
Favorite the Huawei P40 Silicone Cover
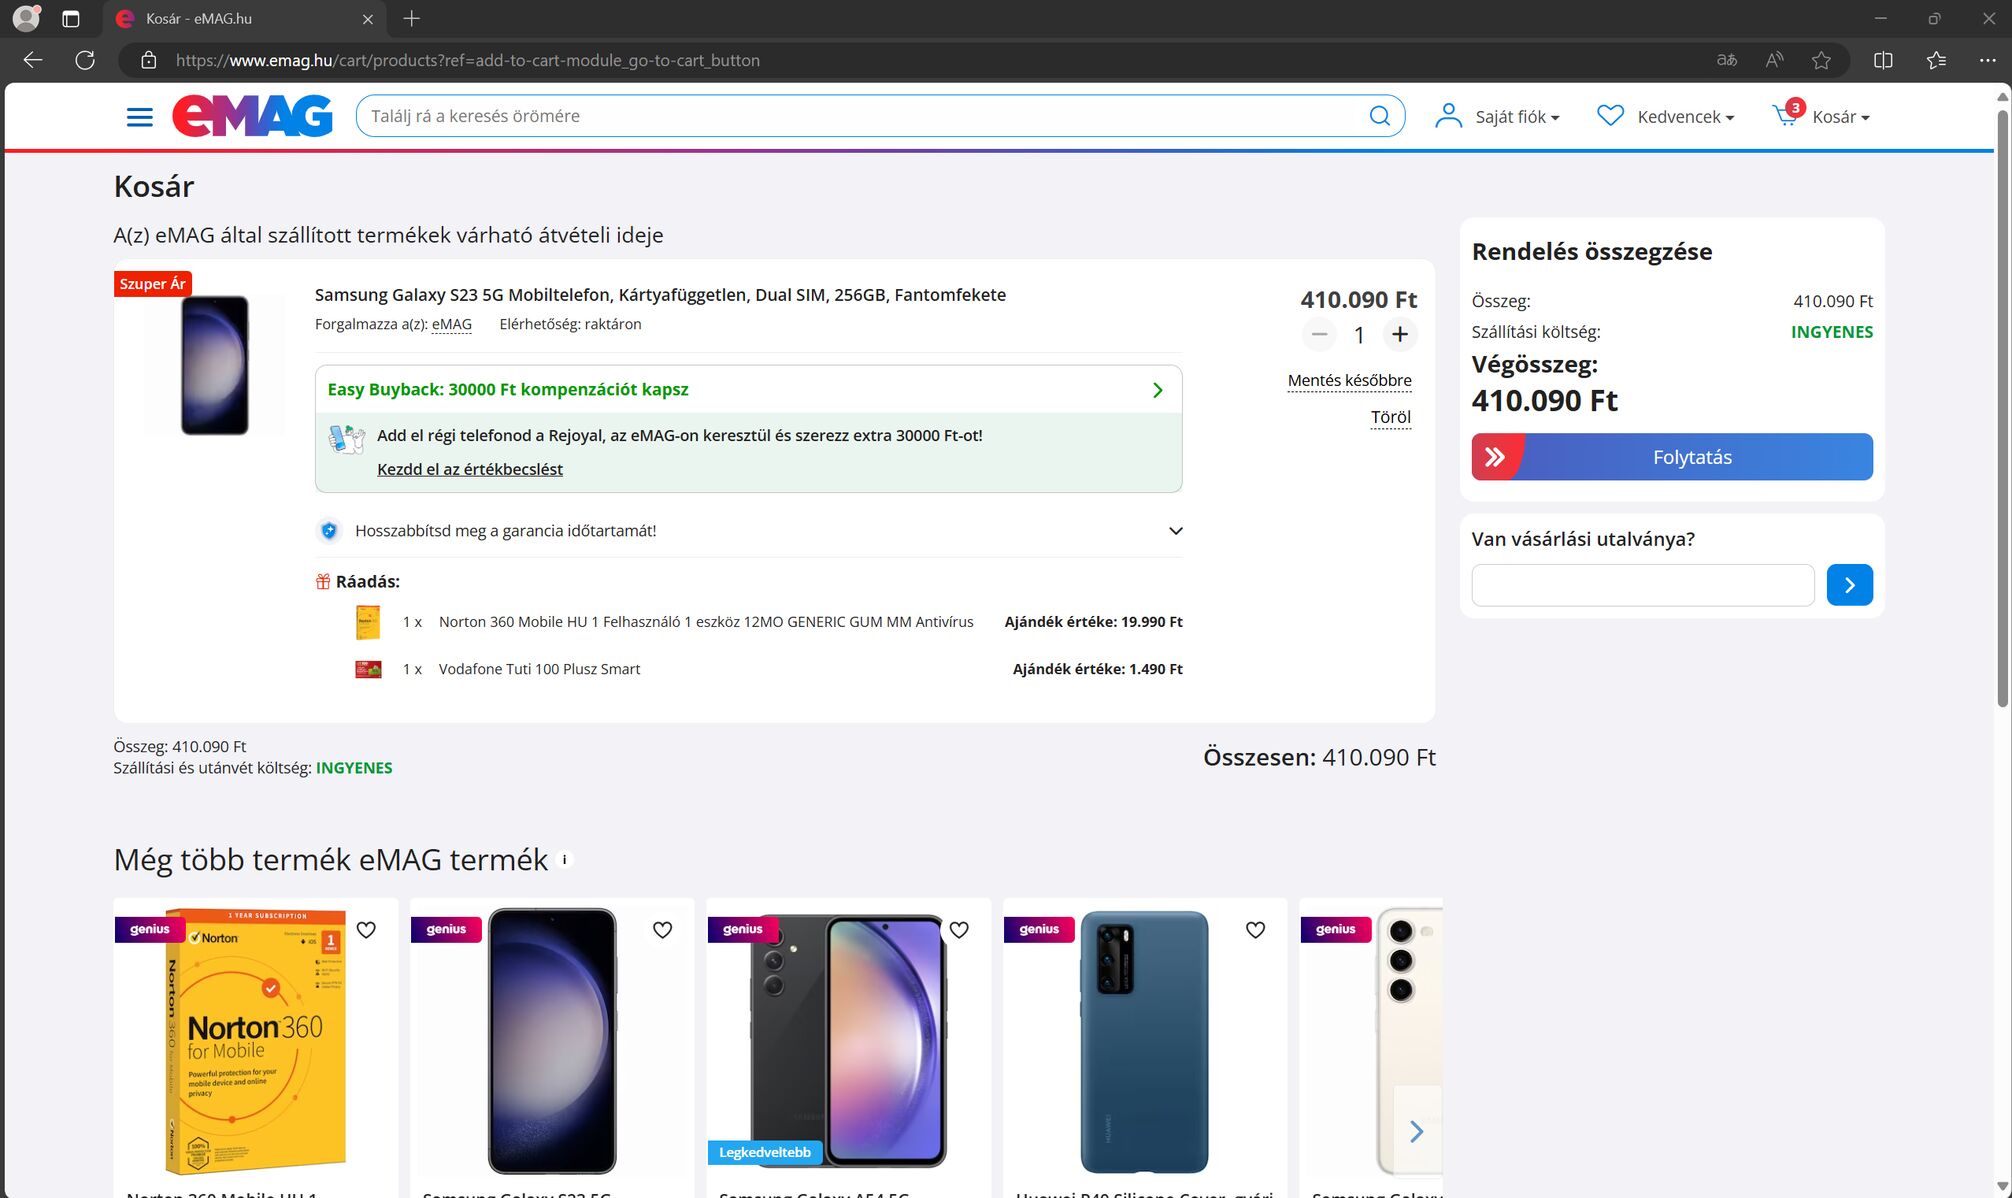point(1255,930)
